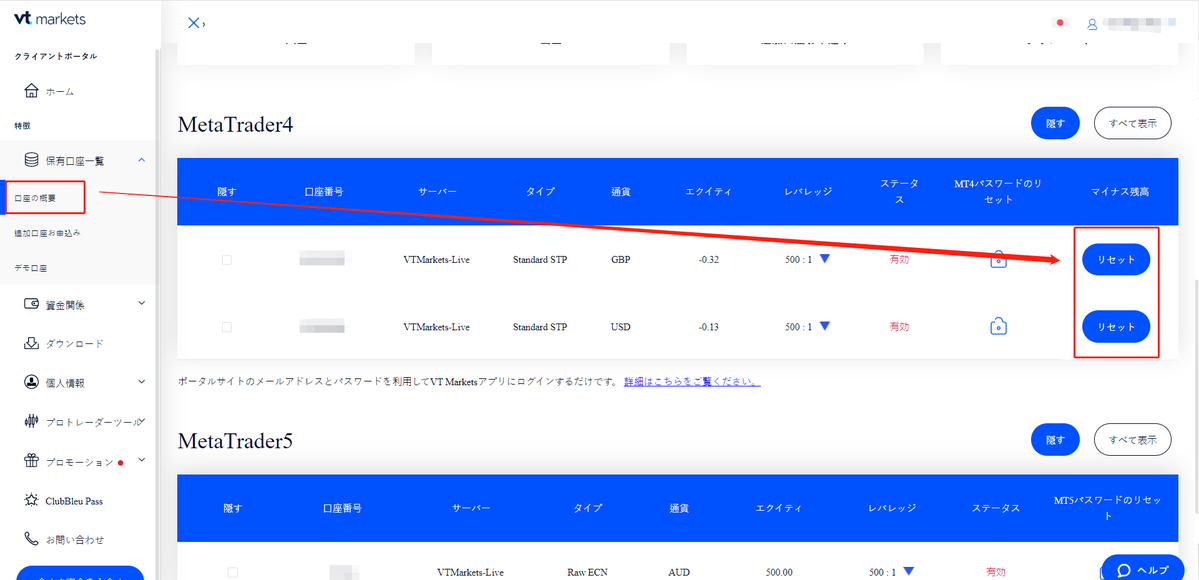Click the -0.32 equity value
The width and height of the screenshot is (1199, 580).
708,259
